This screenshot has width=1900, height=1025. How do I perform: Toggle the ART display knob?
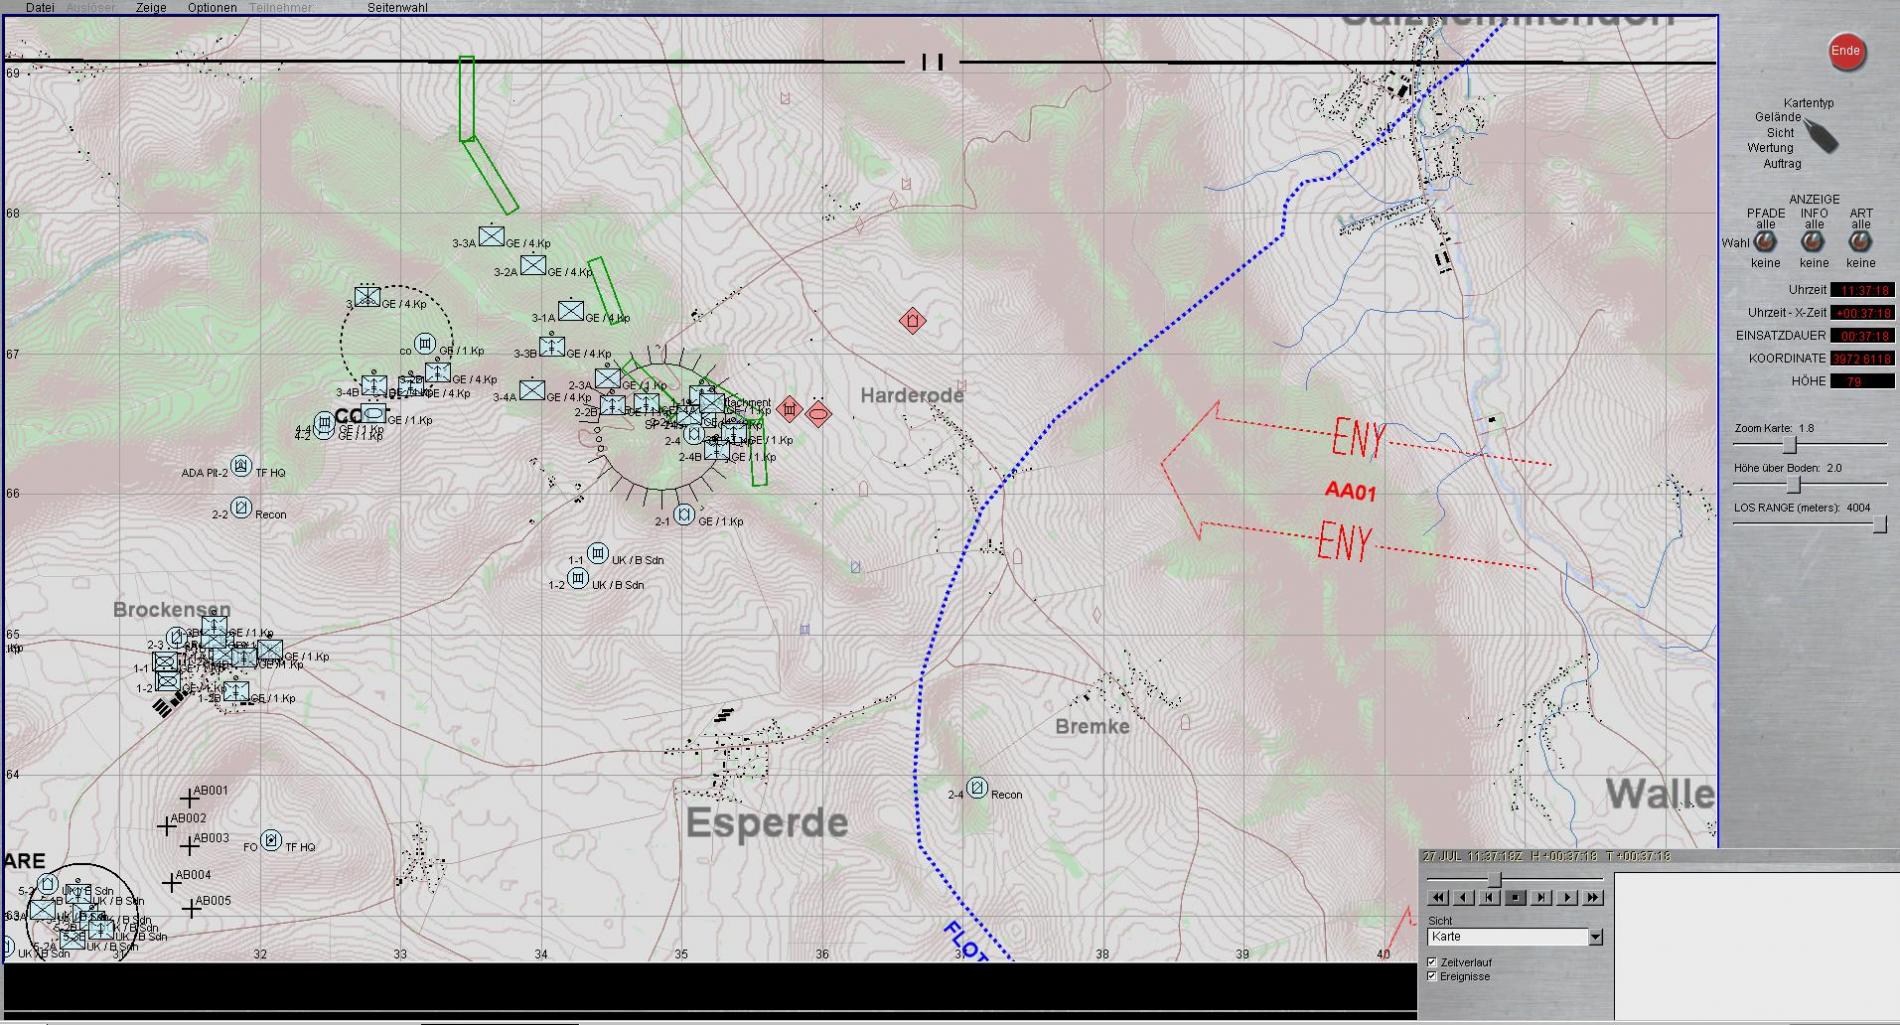click(x=1860, y=242)
